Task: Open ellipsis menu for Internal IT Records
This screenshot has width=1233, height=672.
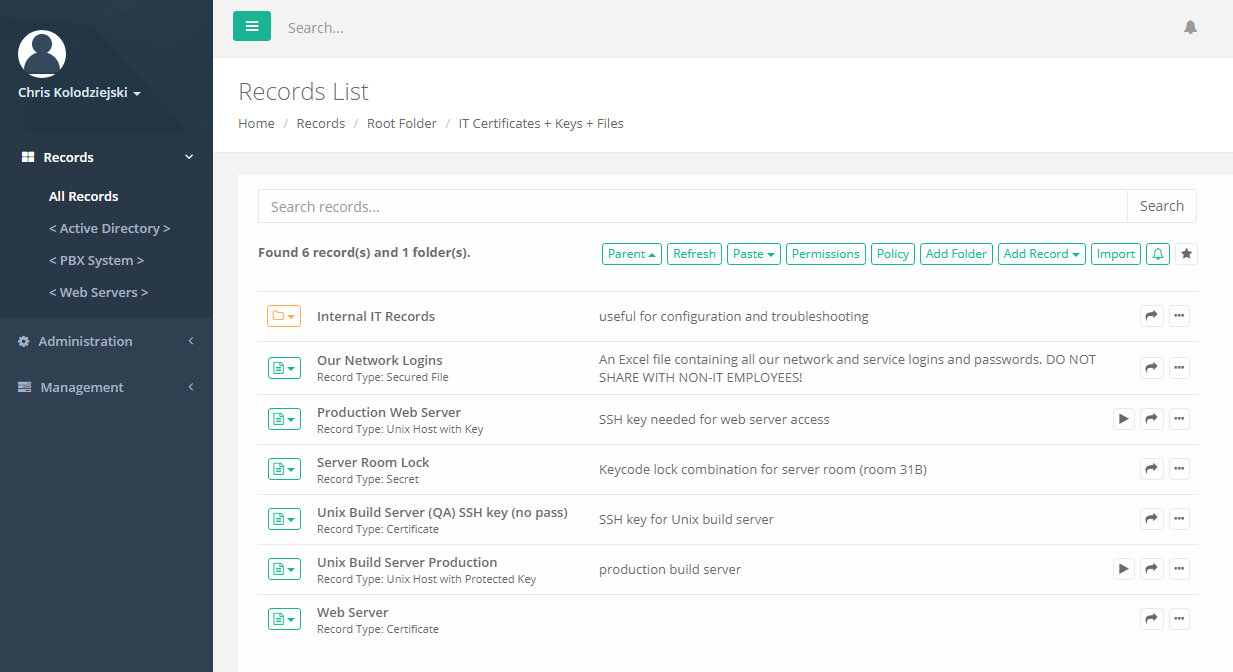Action: tap(1179, 316)
